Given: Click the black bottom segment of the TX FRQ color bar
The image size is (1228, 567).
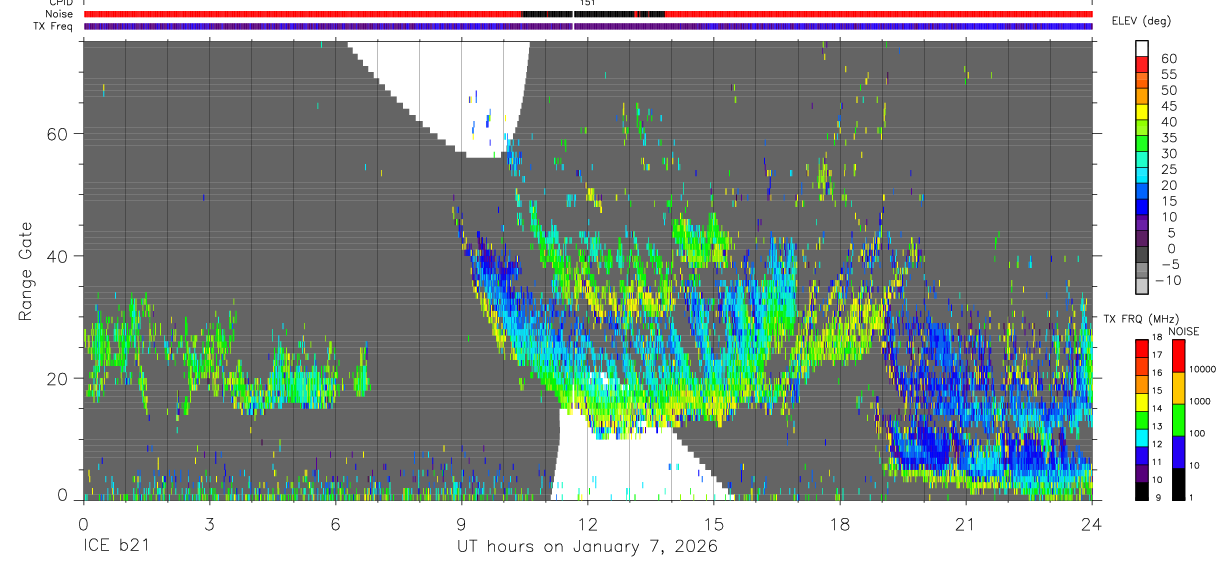Looking at the screenshot, I should 1142,491.
